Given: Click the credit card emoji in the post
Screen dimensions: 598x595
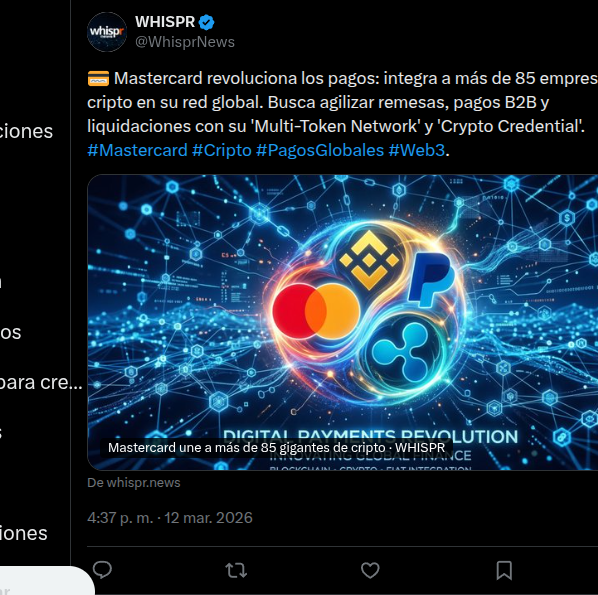Looking at the screenshot, I should [98, 79].
